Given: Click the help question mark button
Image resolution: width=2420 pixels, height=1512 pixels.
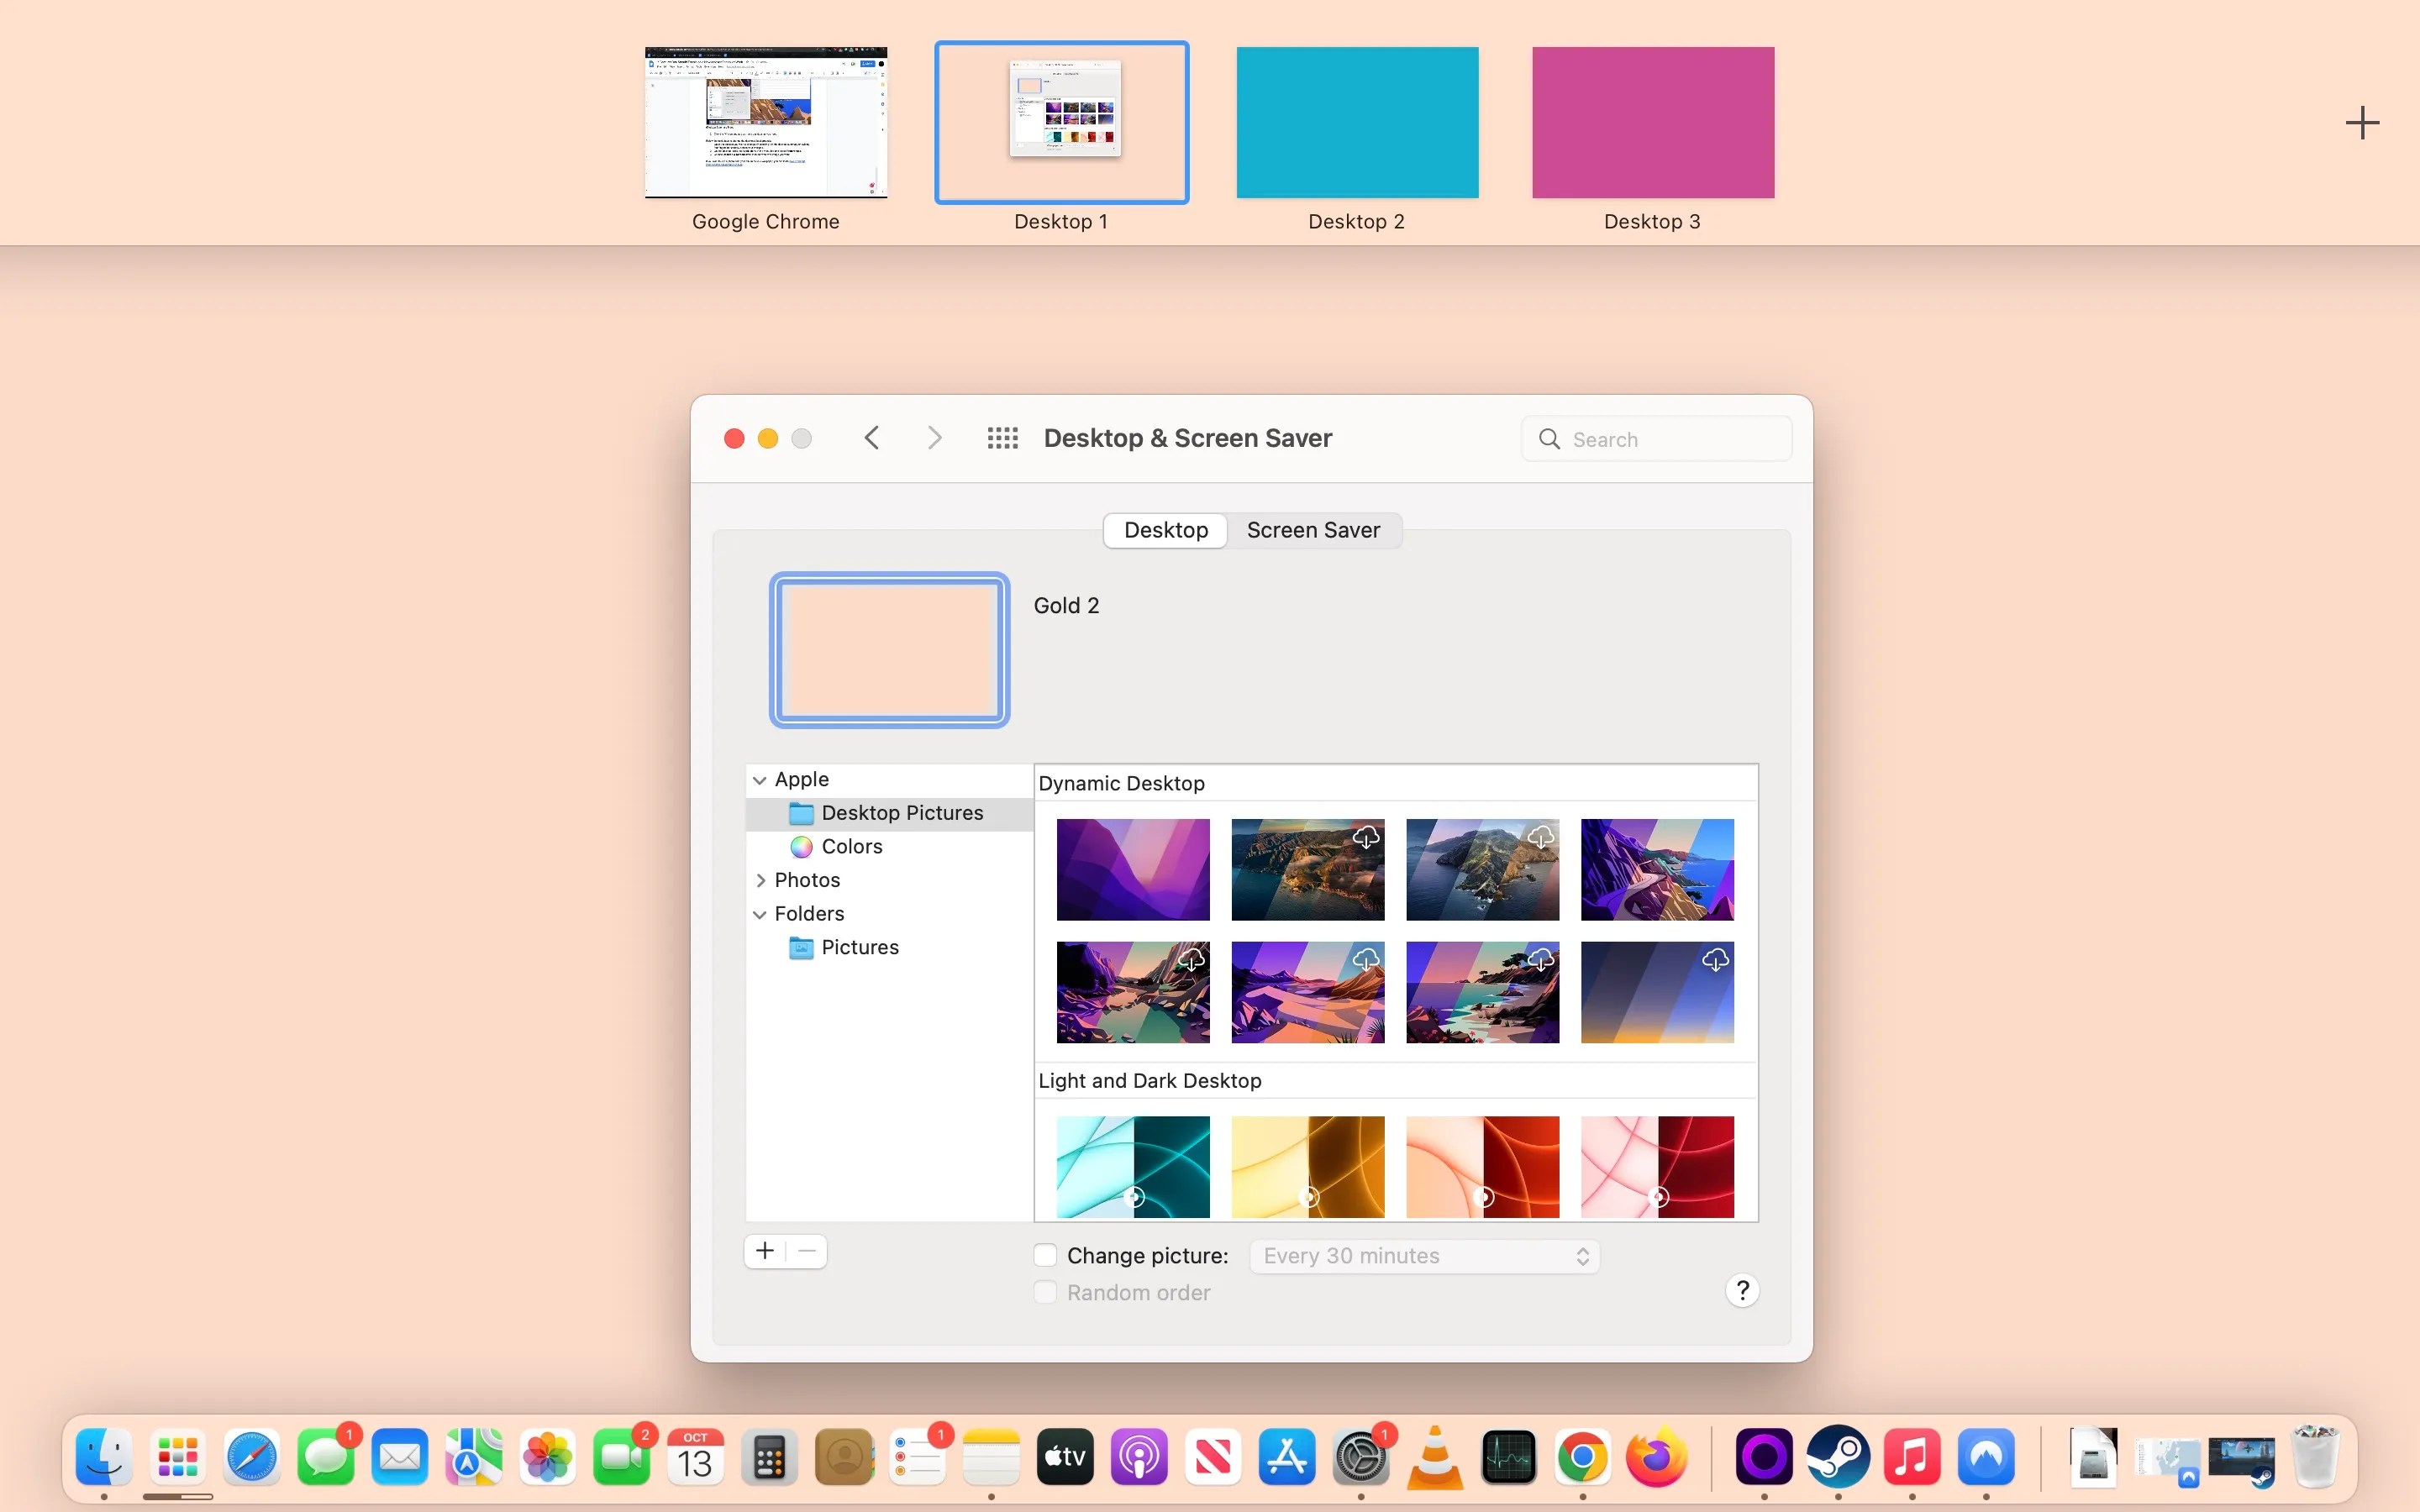Looking at the screenshot, I should pyautogui.click(x=1741, y=1290).
